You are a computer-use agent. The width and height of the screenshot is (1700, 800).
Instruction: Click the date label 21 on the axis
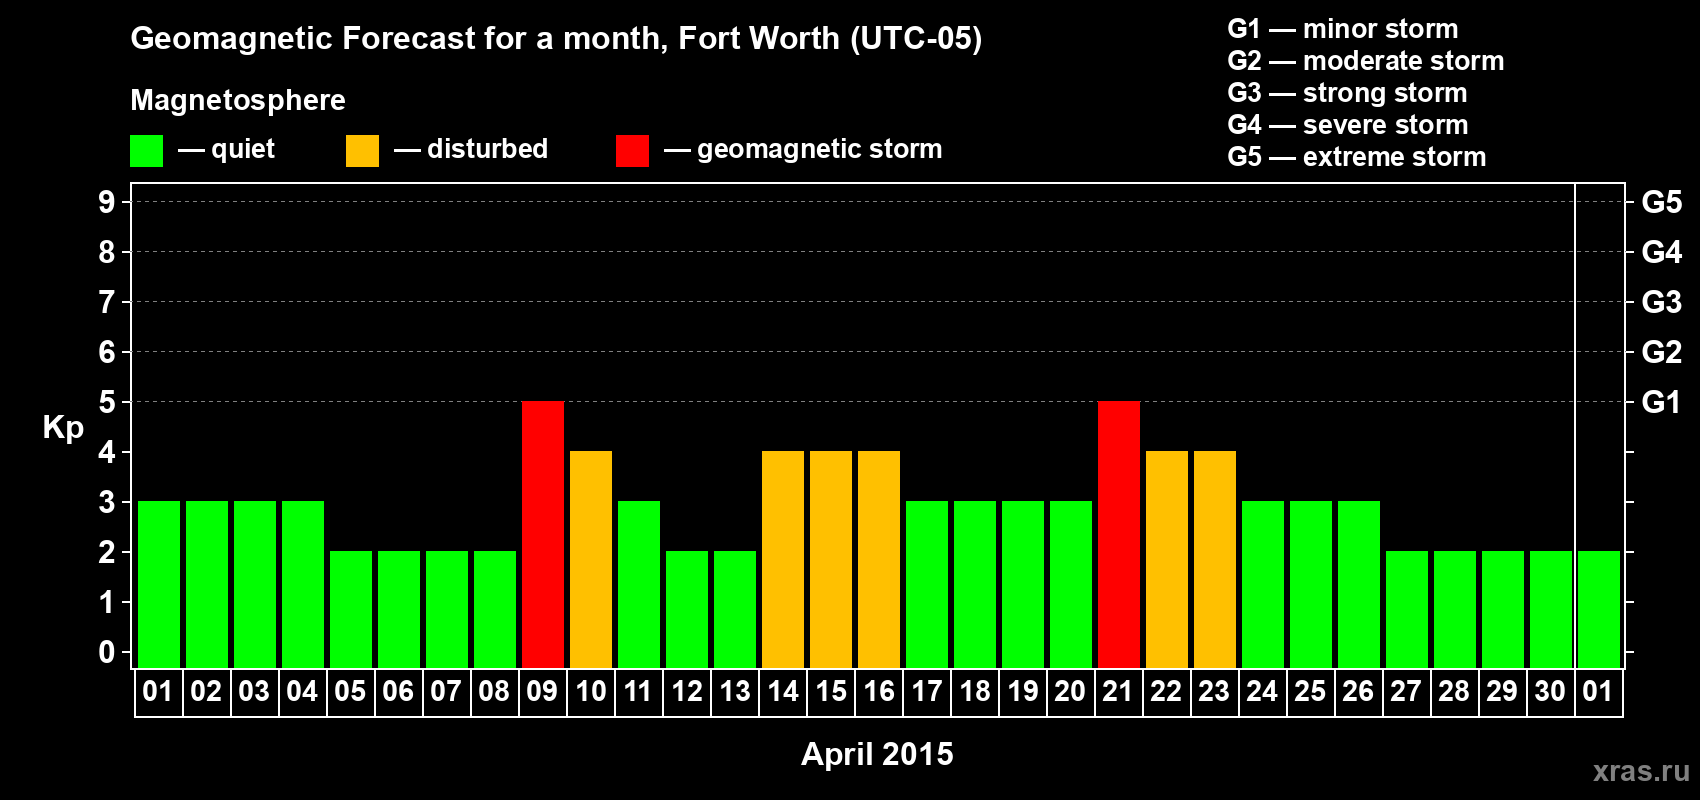[1118, 692]
